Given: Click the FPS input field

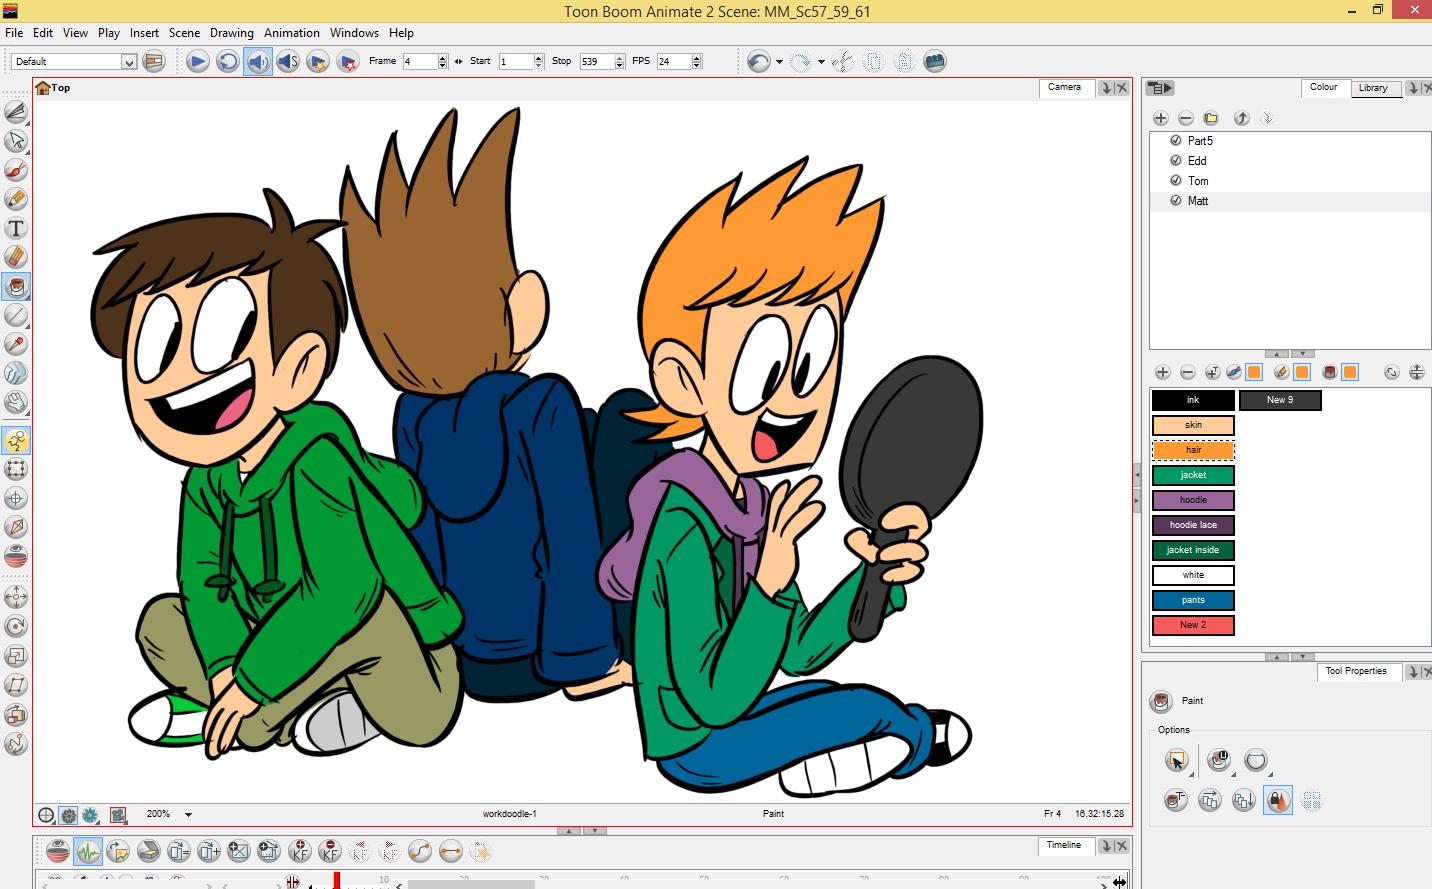Looking at the screenshot, I should pyautogui.click(x=673, y=62).
